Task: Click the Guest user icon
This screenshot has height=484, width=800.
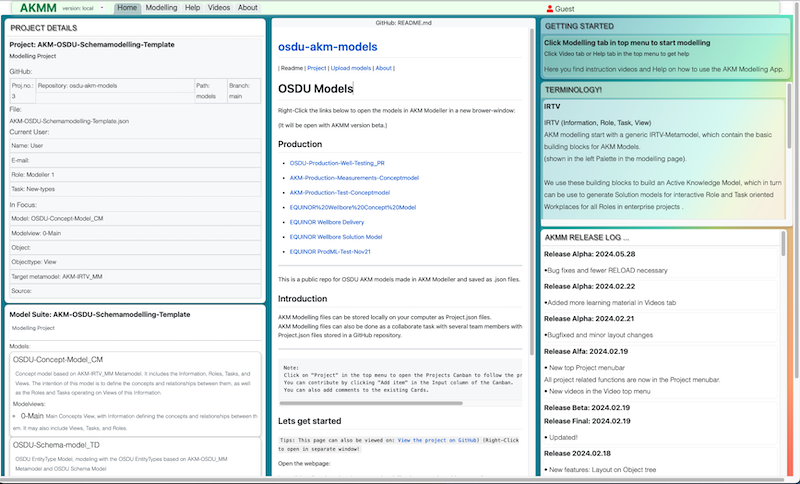Action: pos(549,9)
